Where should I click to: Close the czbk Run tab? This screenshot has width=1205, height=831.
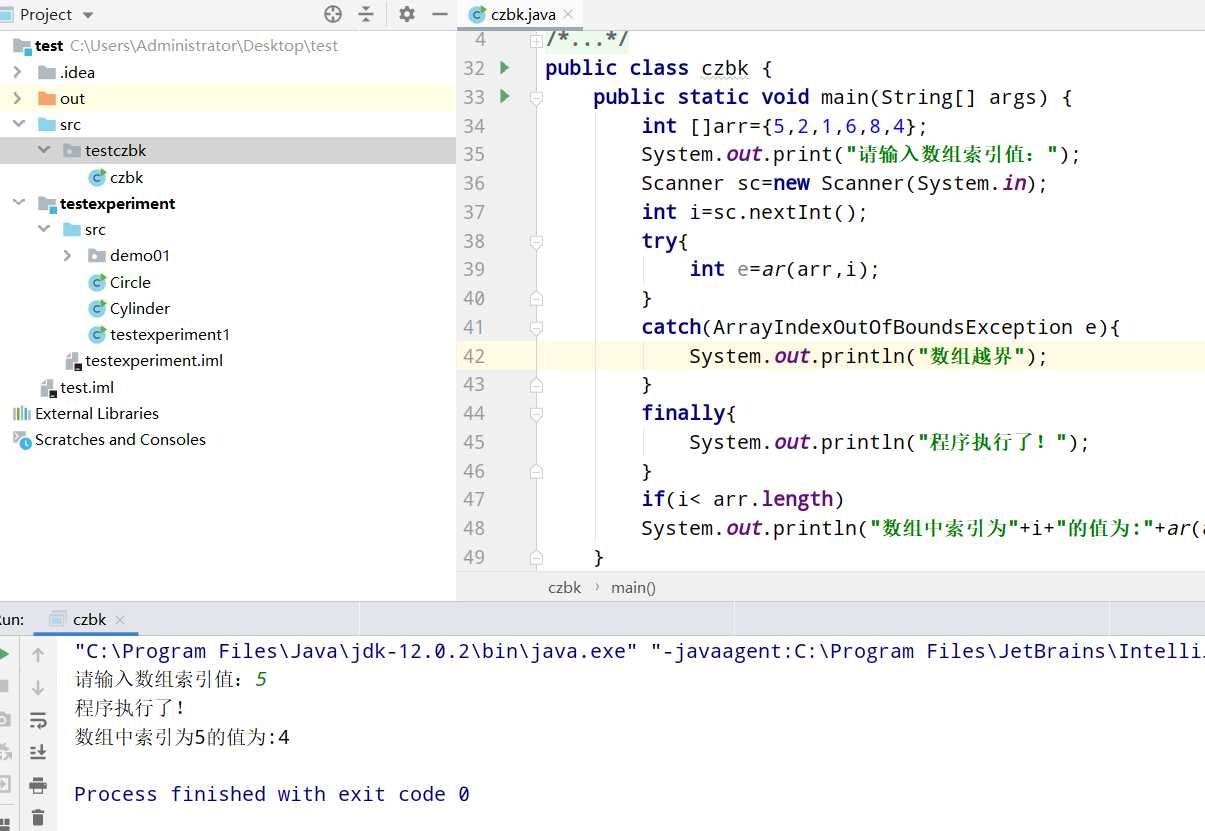119,620
